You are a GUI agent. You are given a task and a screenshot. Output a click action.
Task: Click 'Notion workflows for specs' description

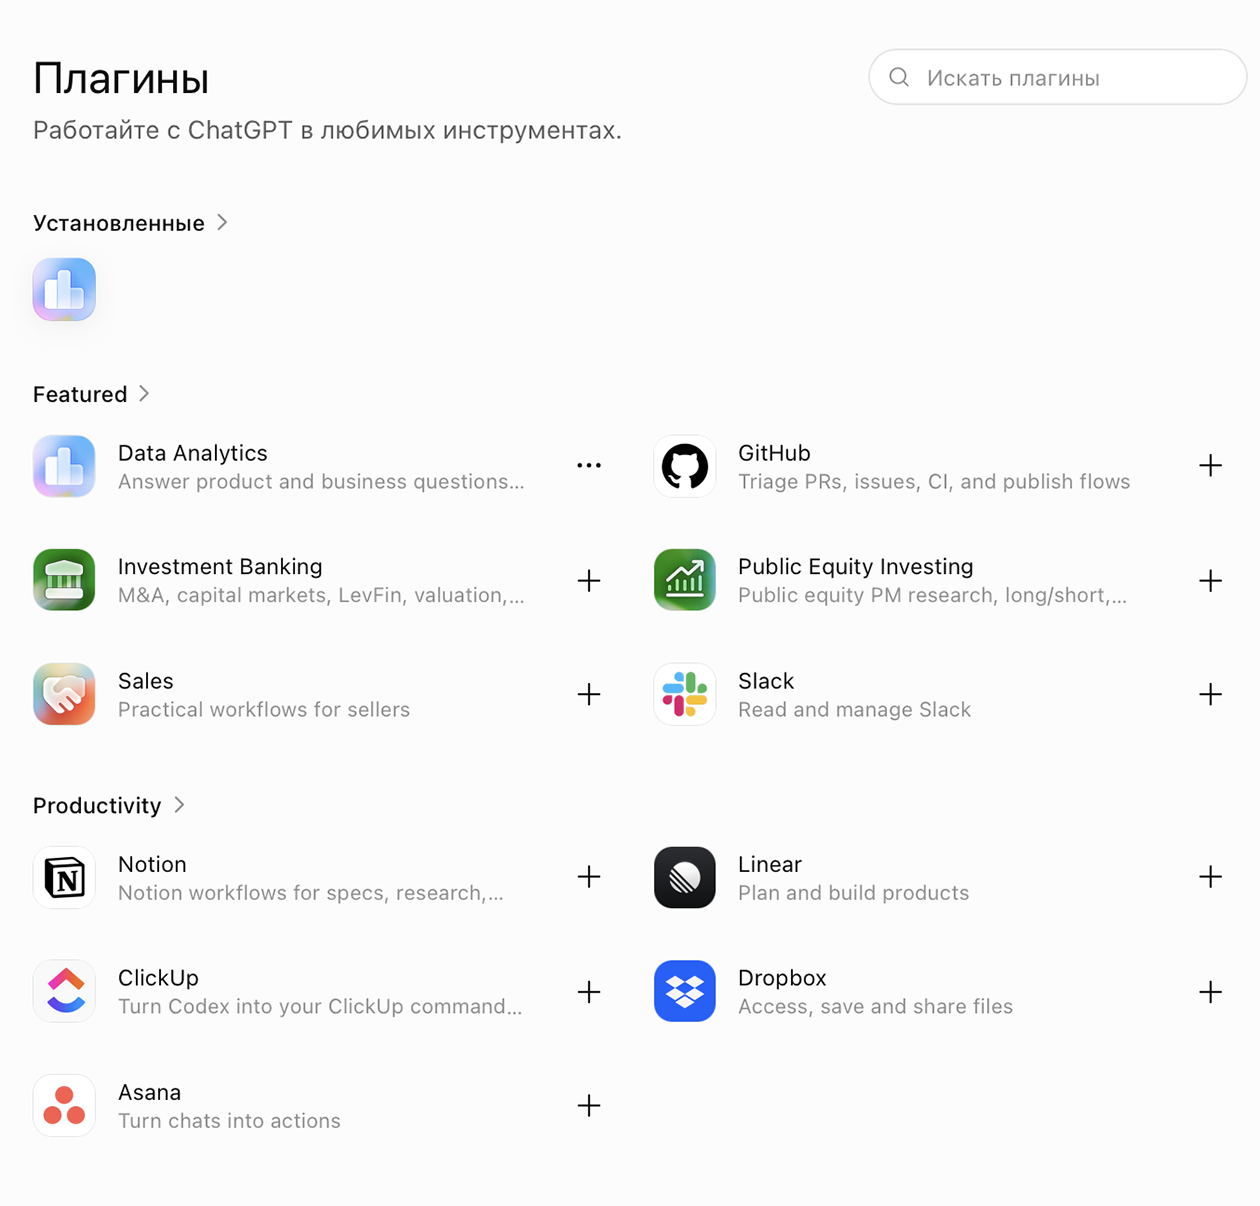[x=311, y=892]
